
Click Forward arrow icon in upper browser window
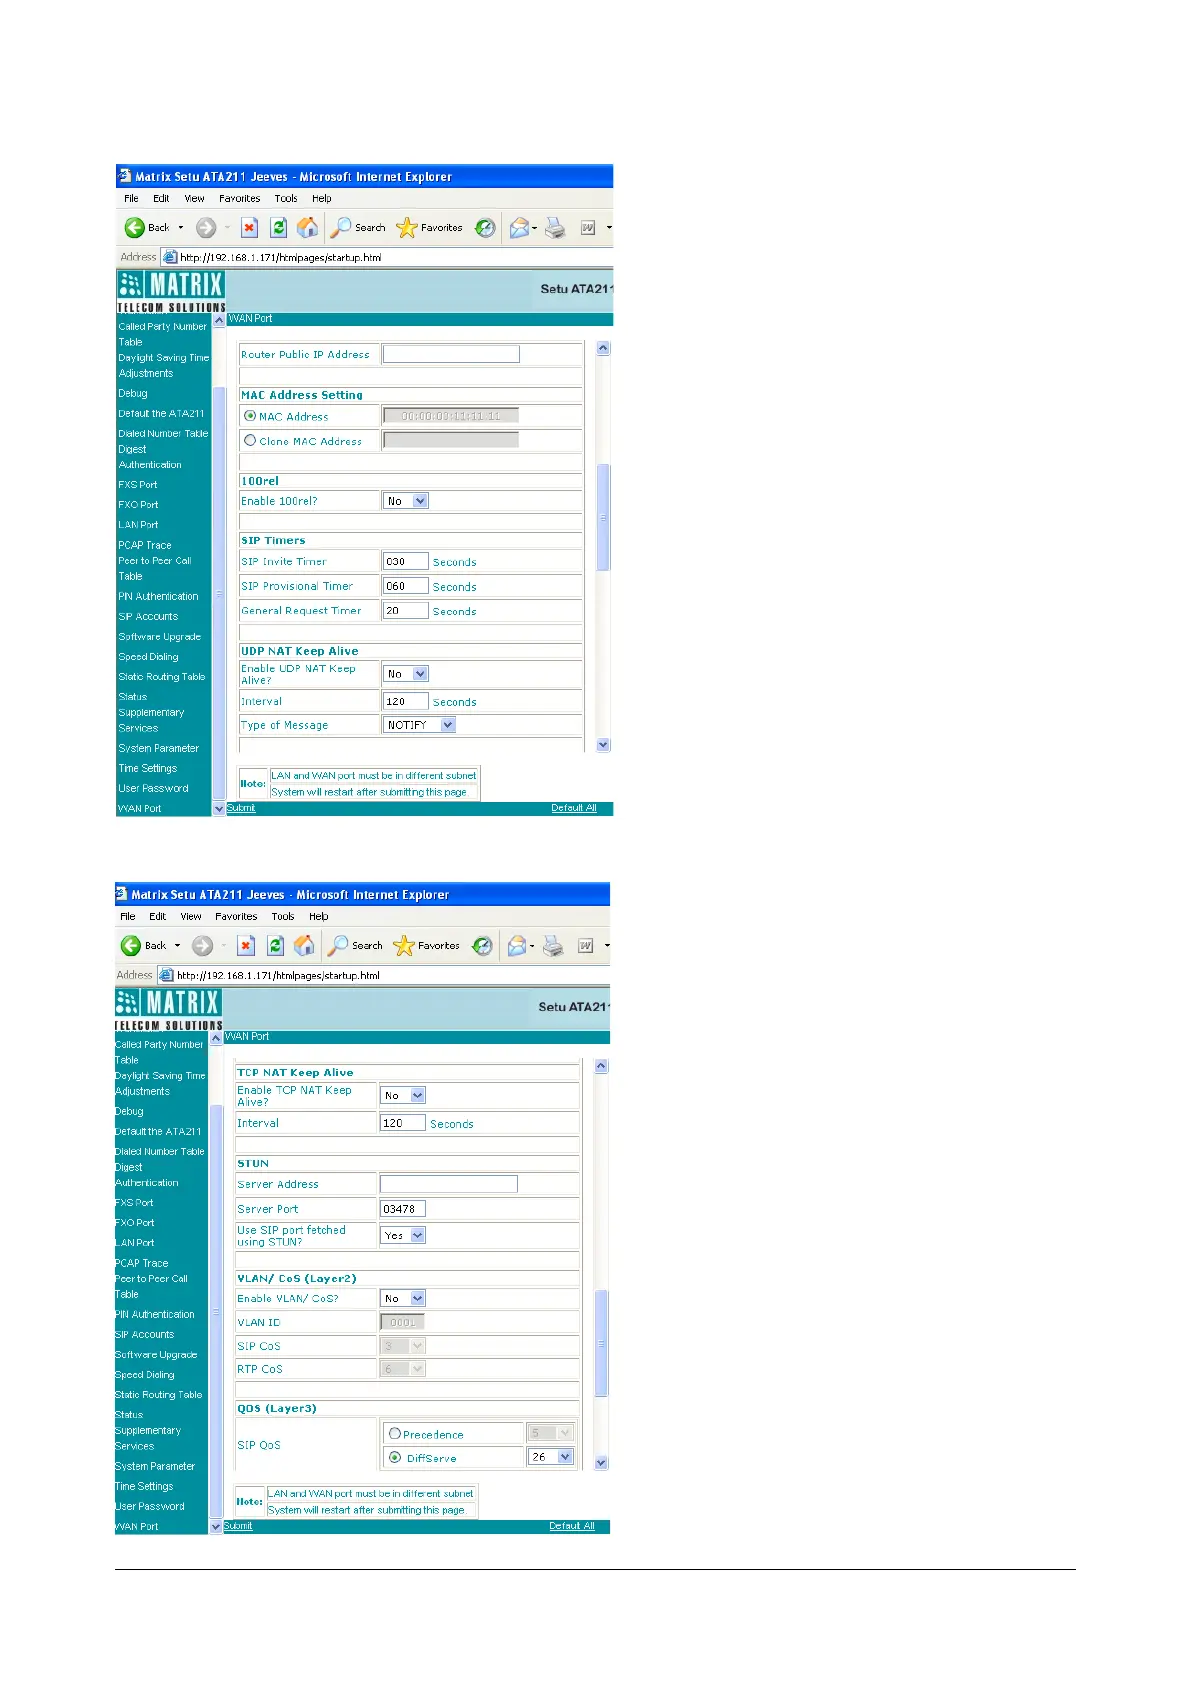[x=206, y=228]
